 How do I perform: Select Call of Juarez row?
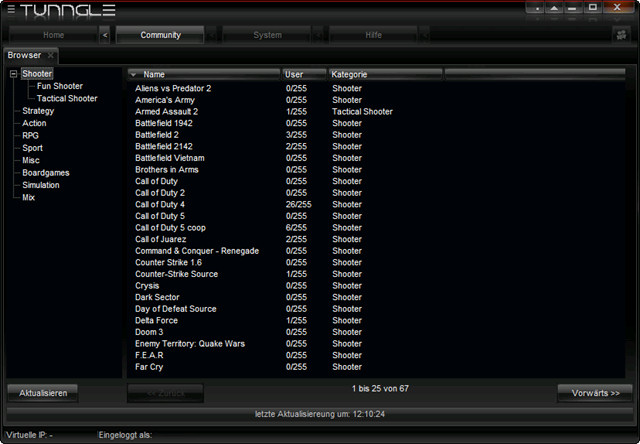point(376,239)
